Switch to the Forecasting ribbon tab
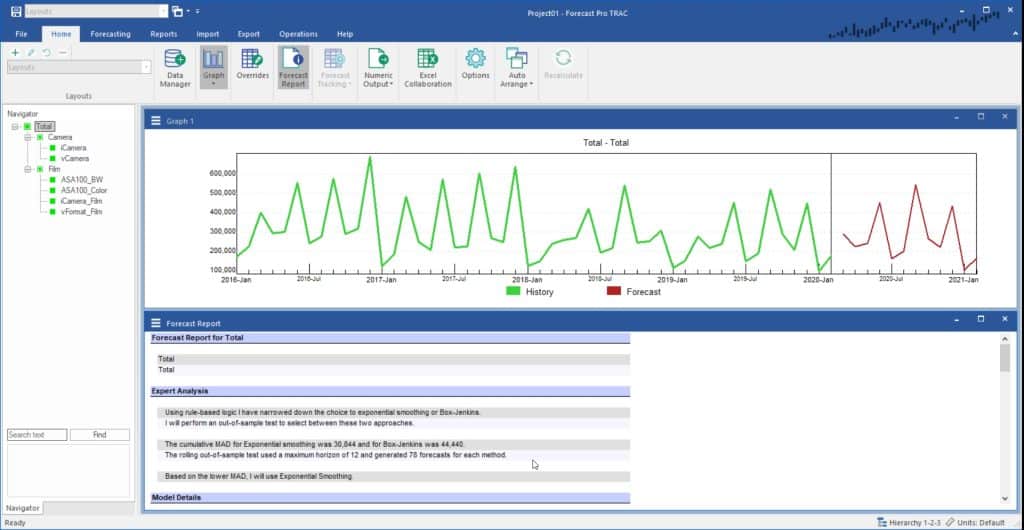The height and width of the screenshot is (530, 1024). (110, 34)
